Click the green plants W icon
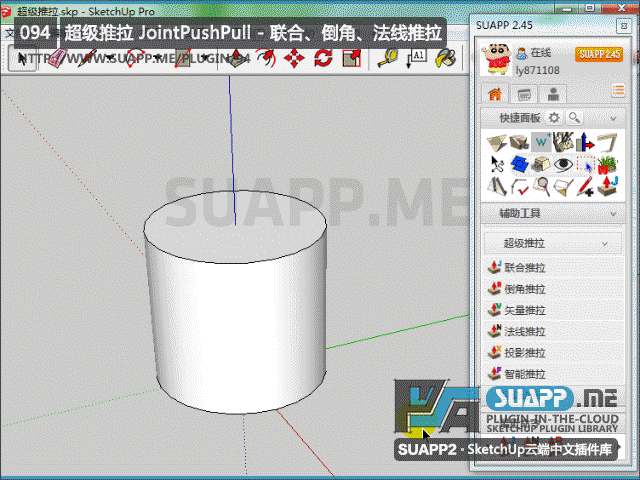This screenshot has height=480, width=640. pos(607,164)
